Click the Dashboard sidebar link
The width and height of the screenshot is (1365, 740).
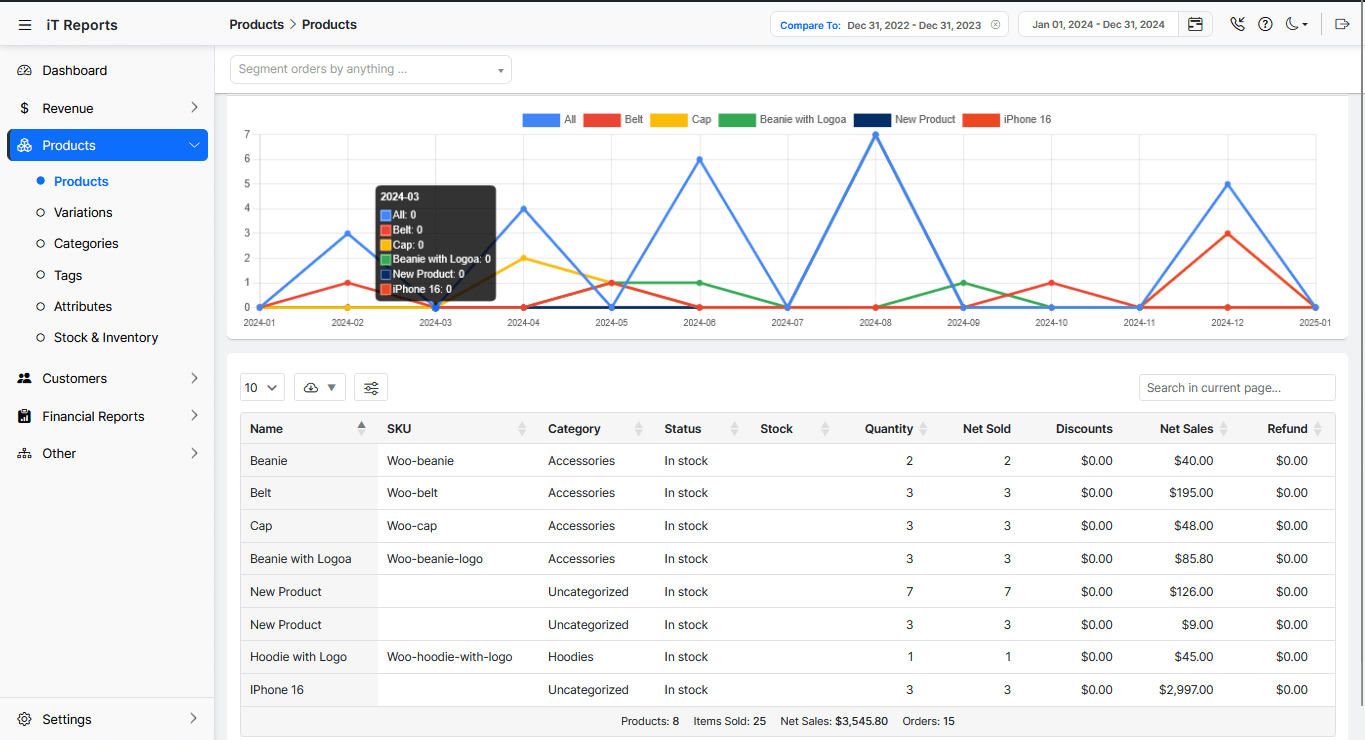(74, 71)
